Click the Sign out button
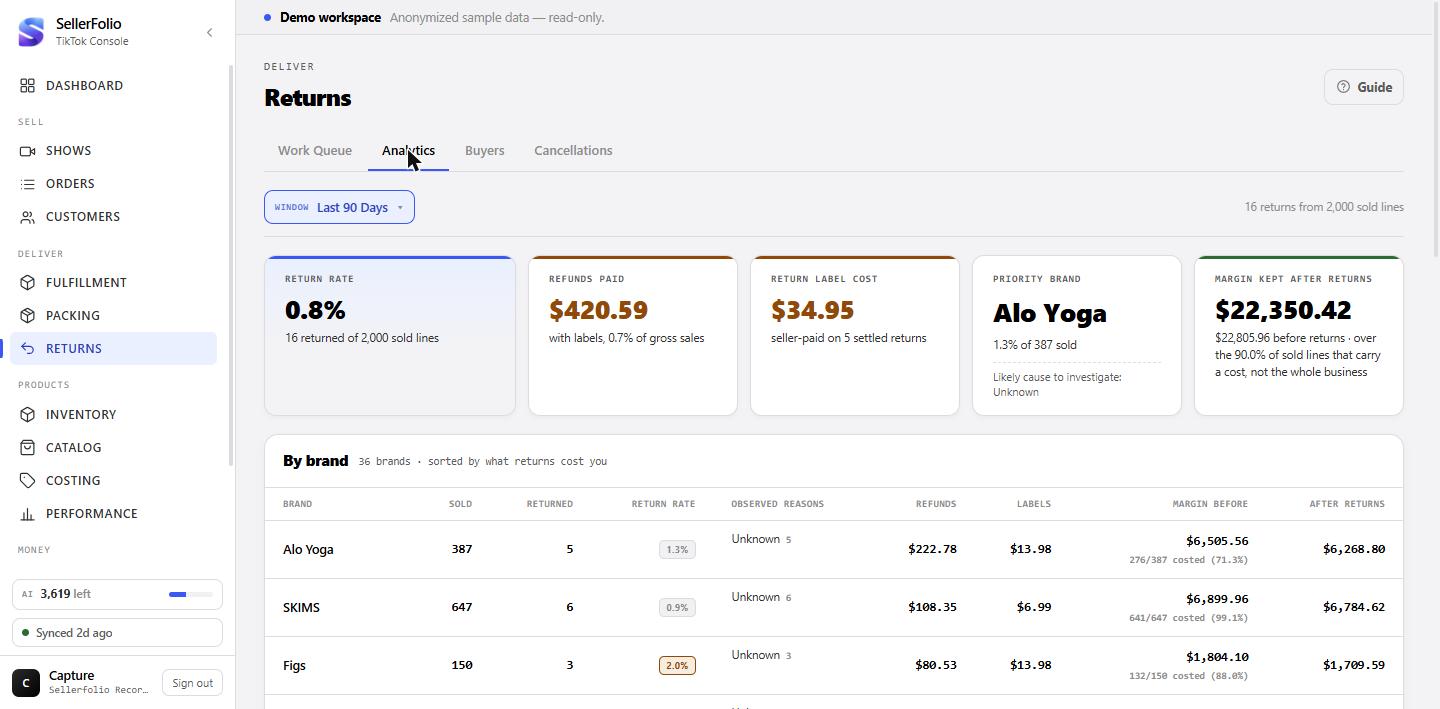 [x=192, y=683]
